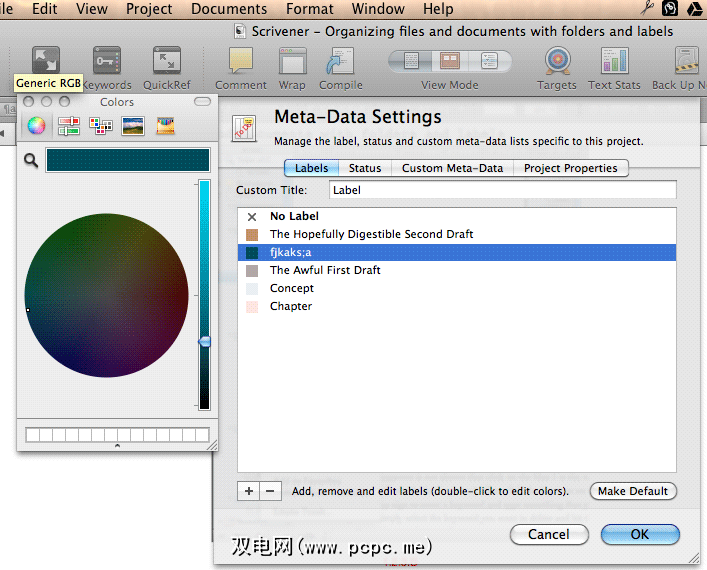The image size is (707, 570).
Task: Click the Wrap toolbar icon
Action: point(292,61)
